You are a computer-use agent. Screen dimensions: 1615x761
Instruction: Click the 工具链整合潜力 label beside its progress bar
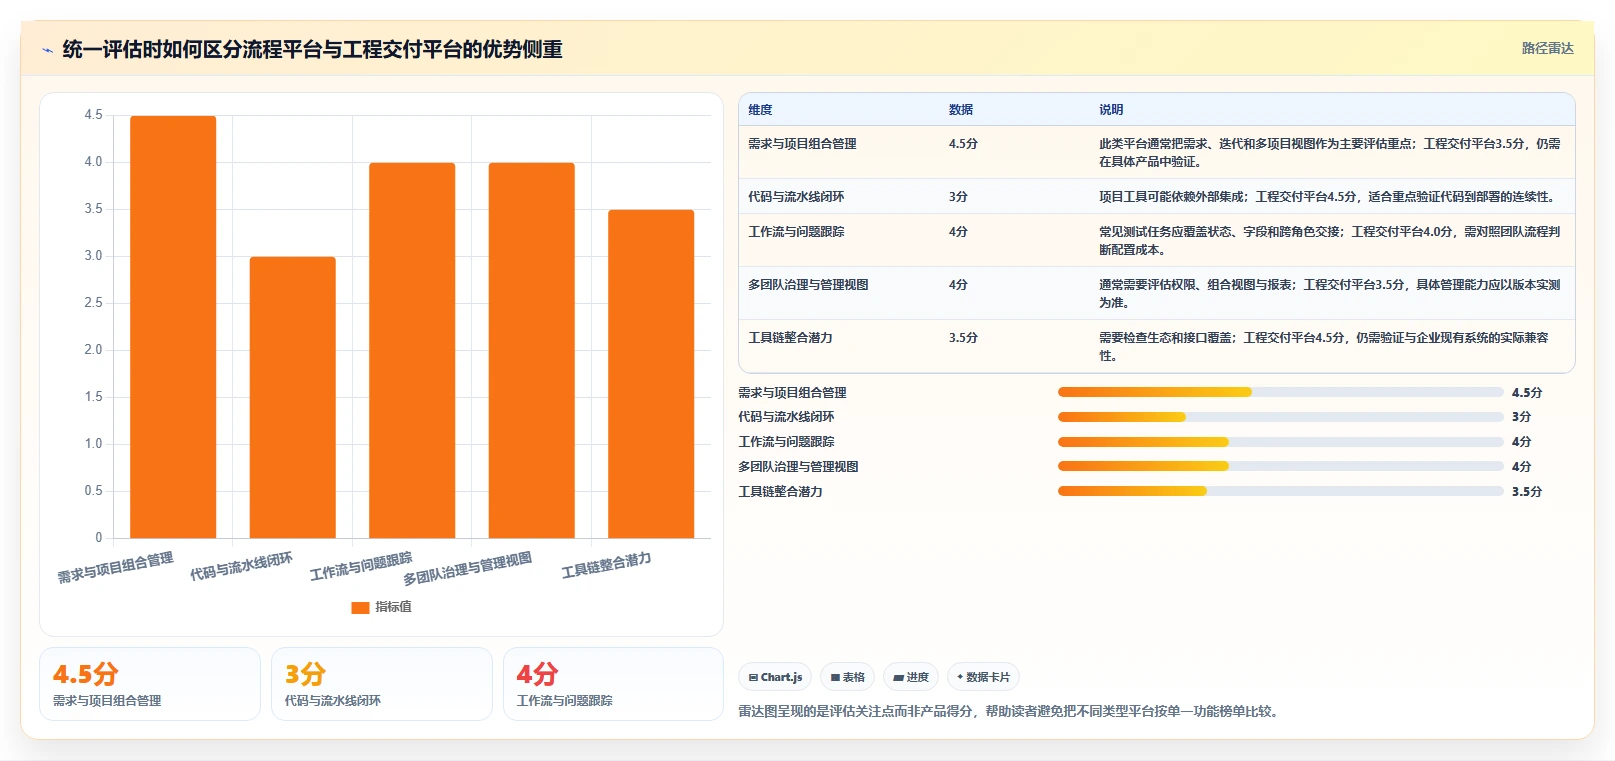(x=780, y=492)
